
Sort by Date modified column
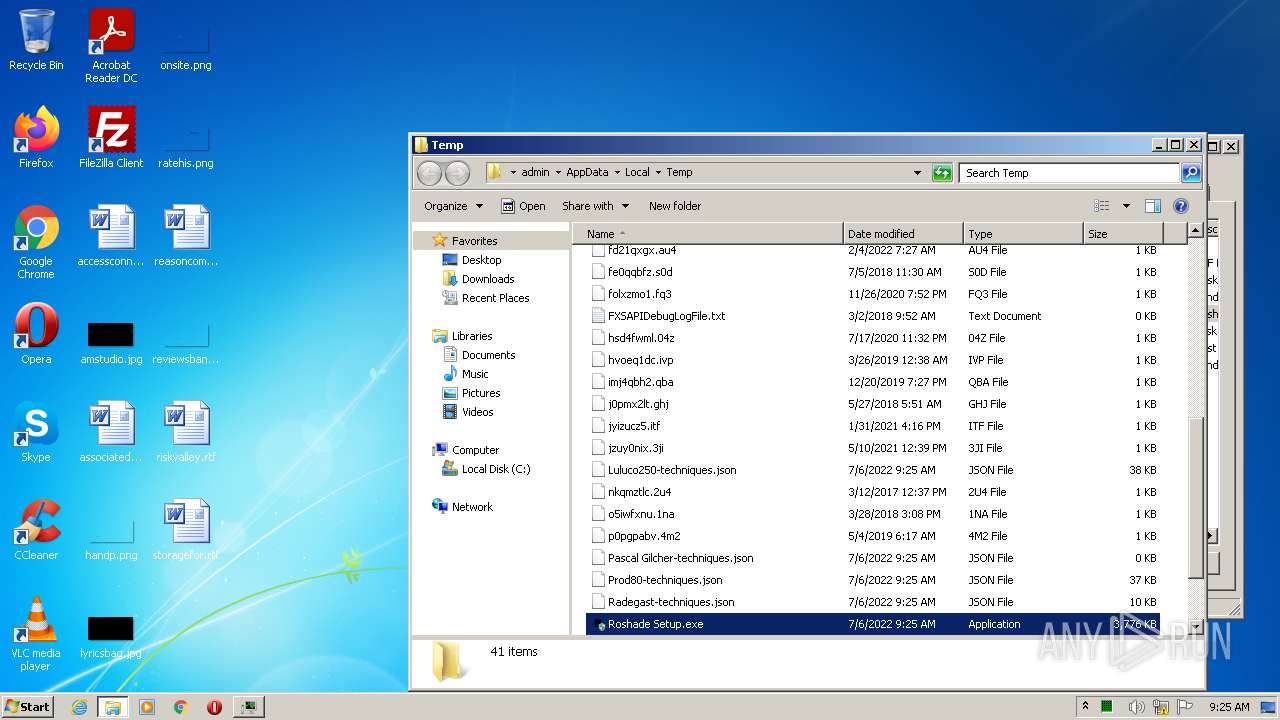[x=903, y=233]
